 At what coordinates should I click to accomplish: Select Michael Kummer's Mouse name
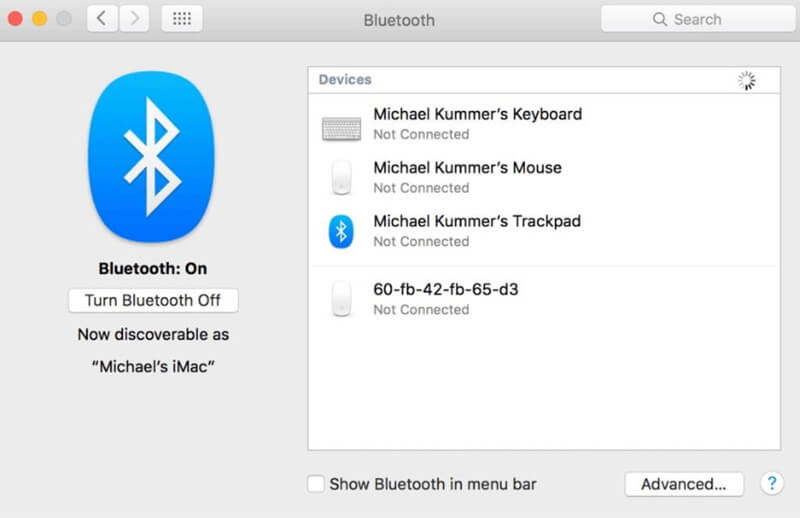tap(467, 167)
